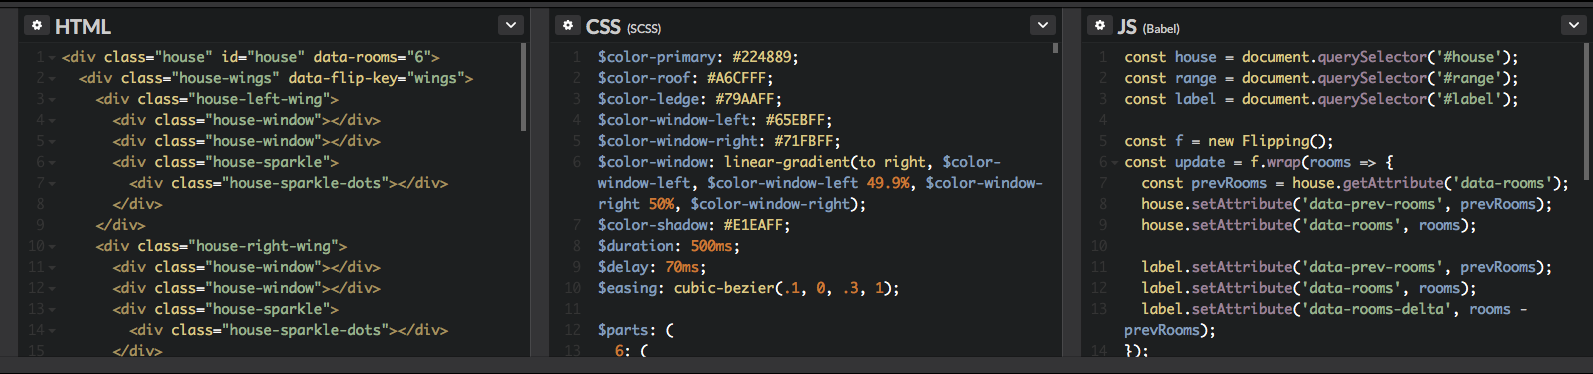Click the HTML editor vertical scrollbar

click(523, 87)
